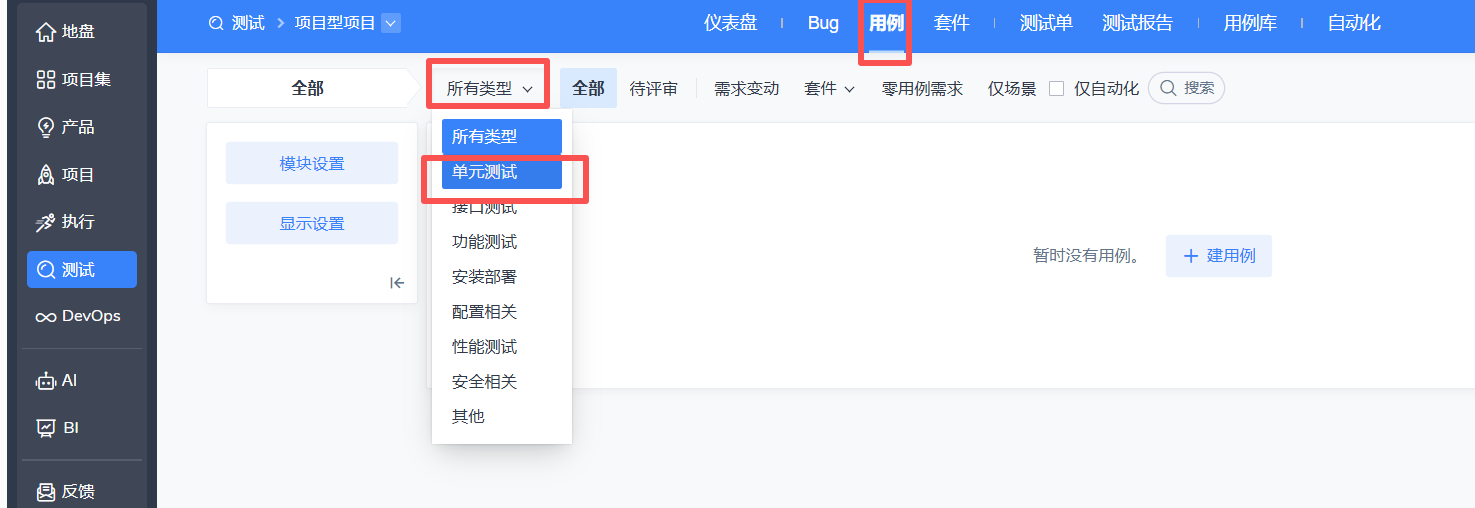Open the 所有类型 dropdown
1475x508 pixels.
(489, 89)
